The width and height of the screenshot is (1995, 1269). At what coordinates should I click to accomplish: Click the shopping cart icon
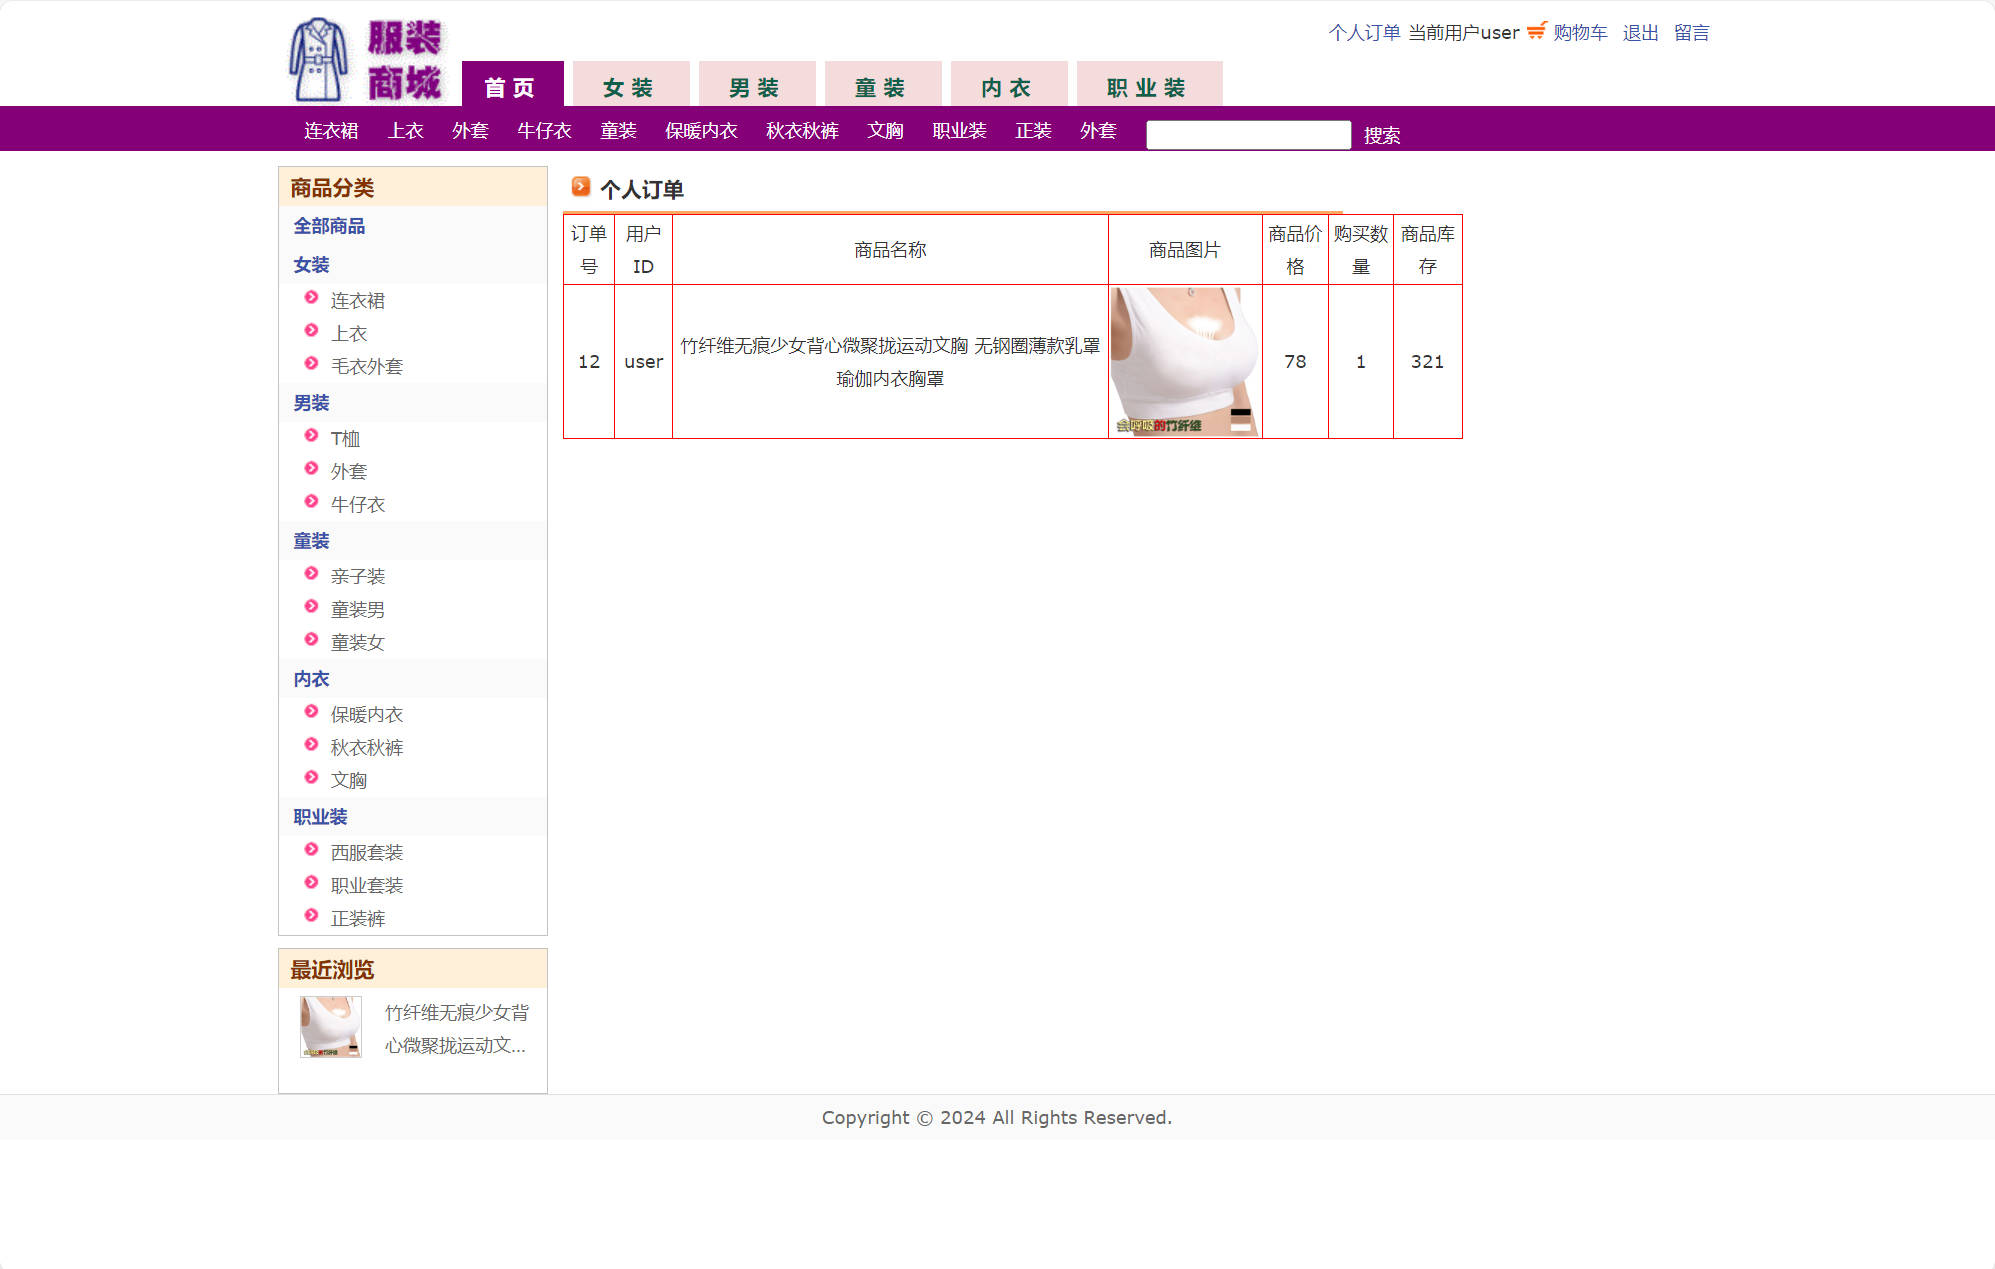pos(1536,31)
